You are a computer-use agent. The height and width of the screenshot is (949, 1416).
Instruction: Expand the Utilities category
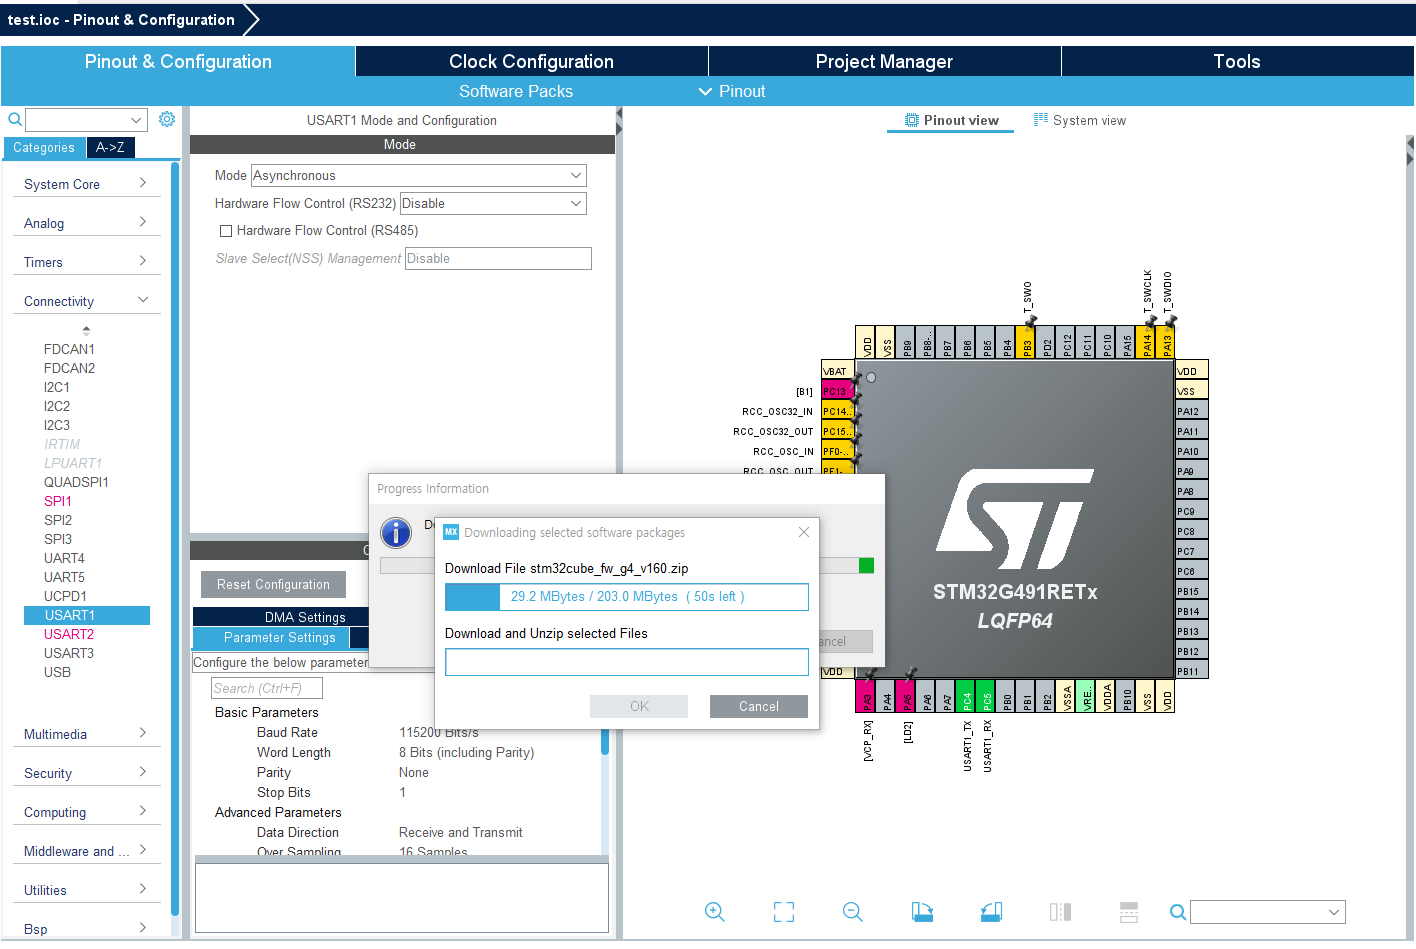click(86, 890)
